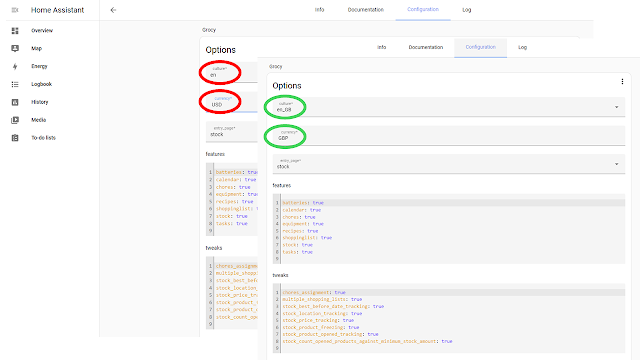Expand the entry_page dropdown showing stock
This screenshot has height=360, width=640.
click(x=449, y=164)
